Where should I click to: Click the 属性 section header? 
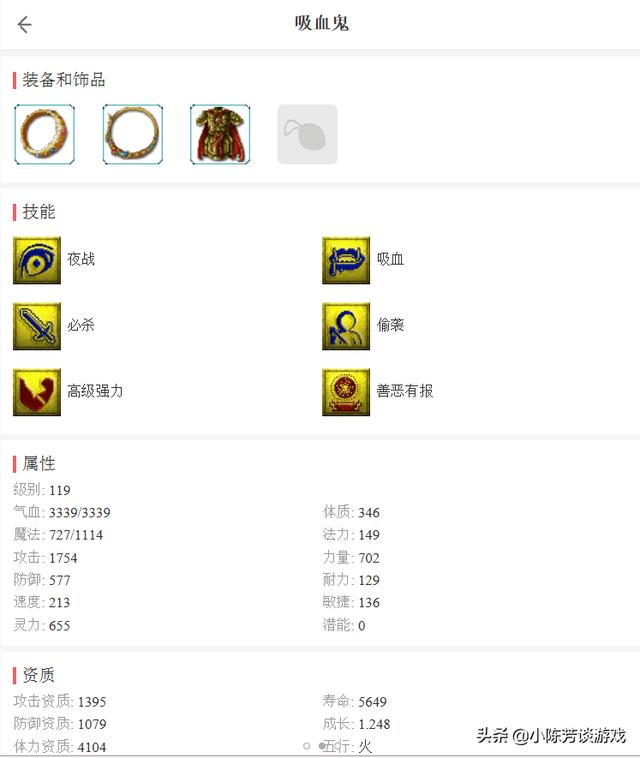(39, 464)
